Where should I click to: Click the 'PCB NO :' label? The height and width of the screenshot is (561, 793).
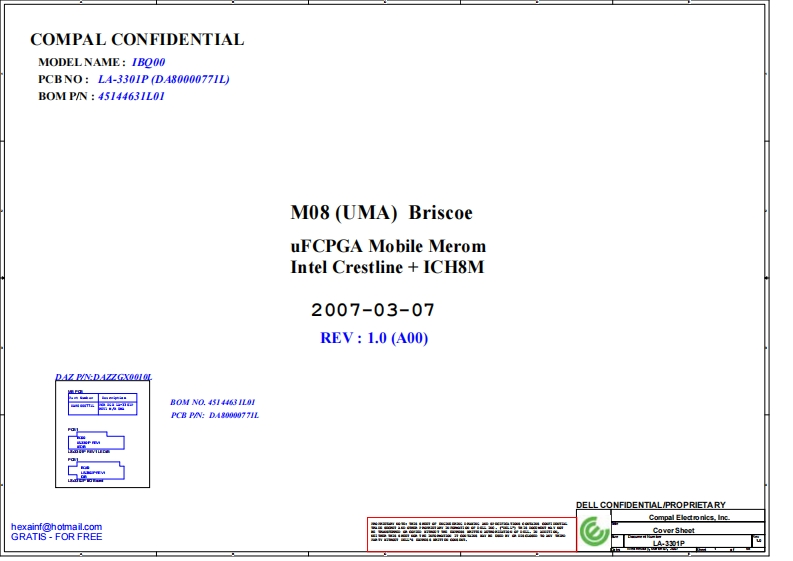[x=63, y=79]
